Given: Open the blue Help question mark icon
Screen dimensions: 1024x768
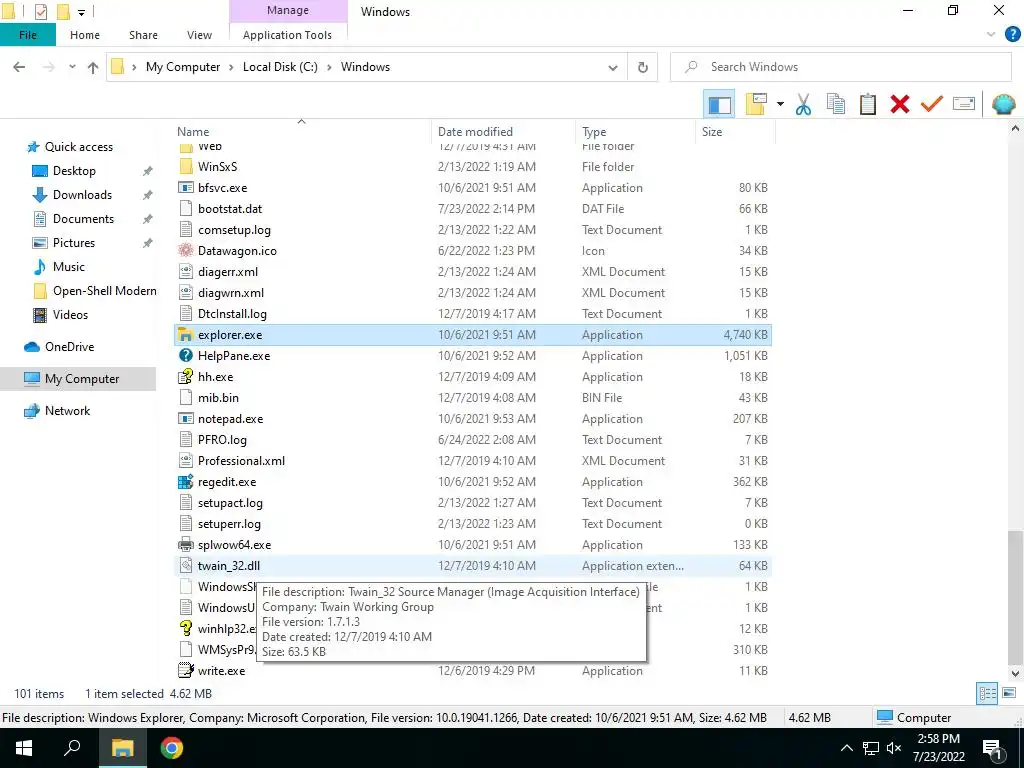Looking at the screenshot, I should [x=1012, y=35].
